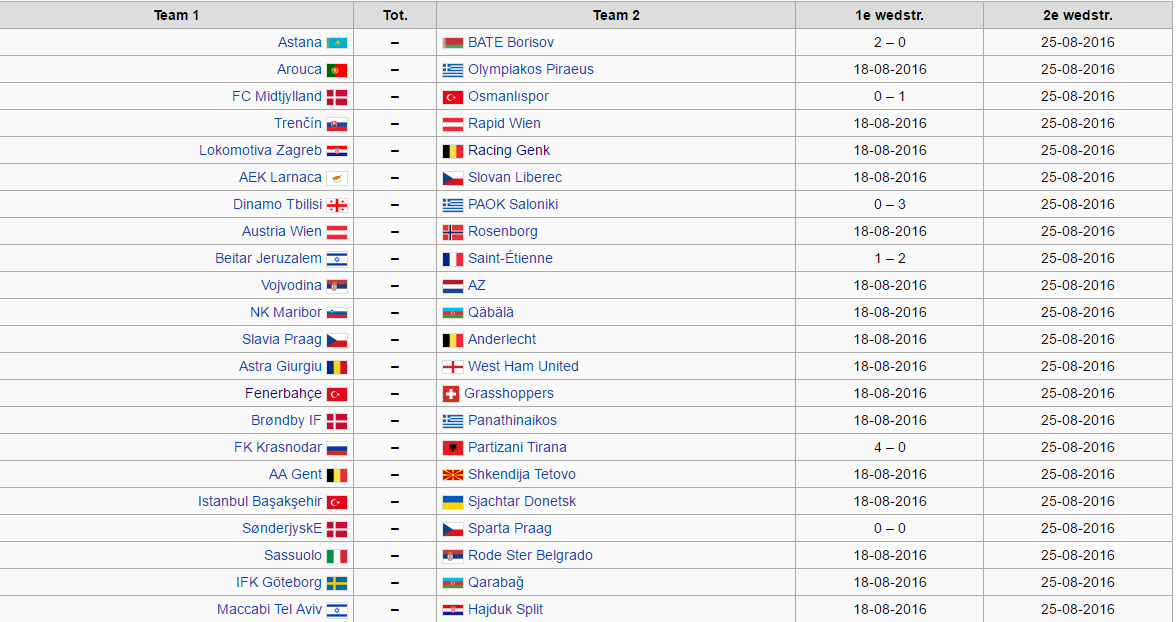1176x622 pixels.
Task: Click the Dutch flag beside AZ
Action: 452,287
